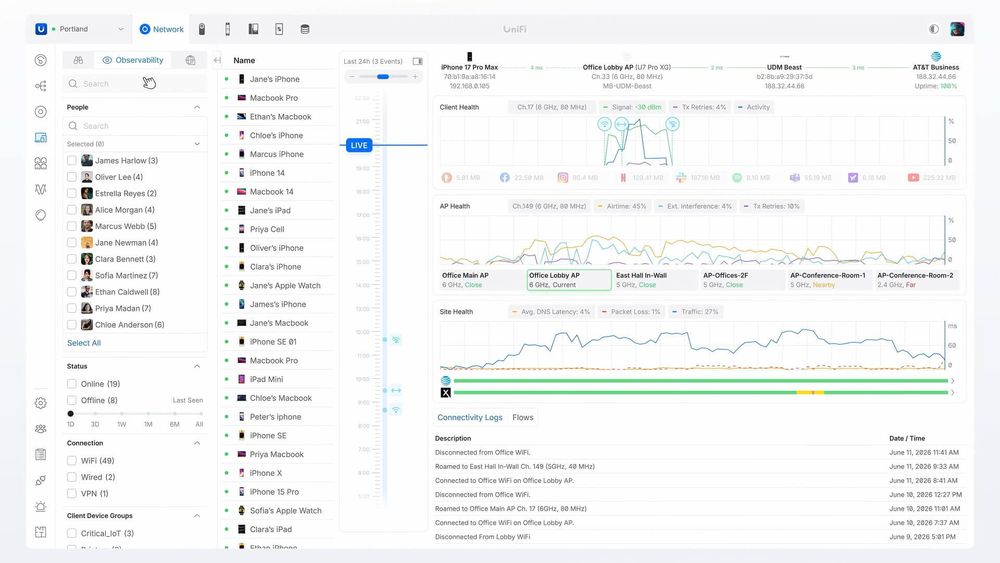Open Security shield icon in sidebar

[x=41, y=215]
